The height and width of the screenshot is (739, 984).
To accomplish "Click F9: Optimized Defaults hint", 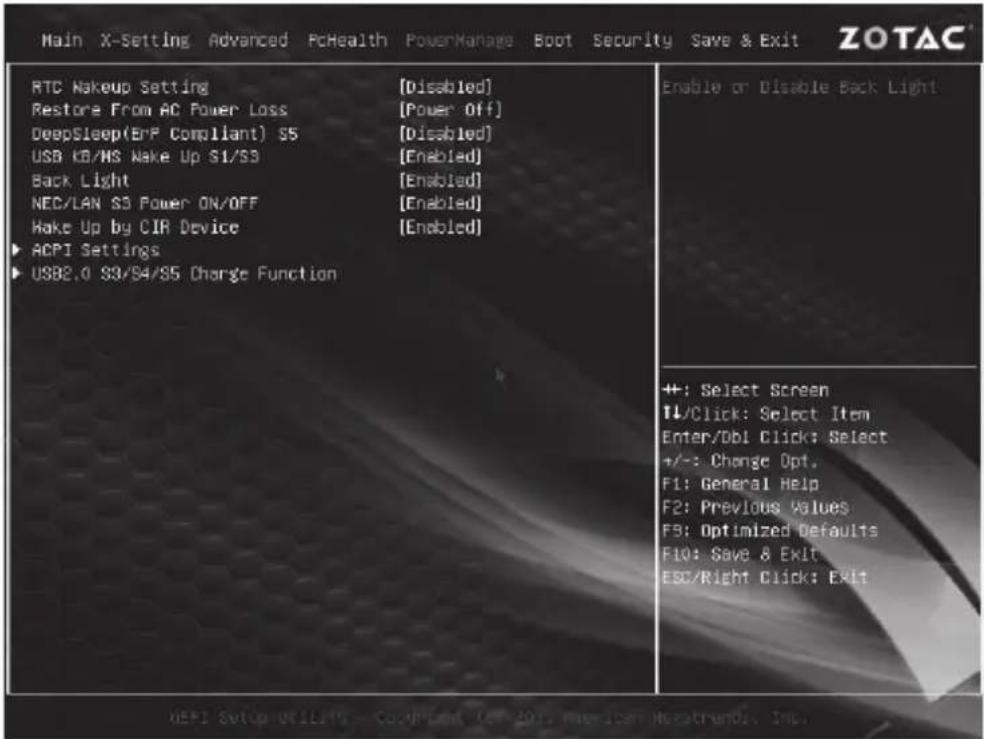I will click(770, 531).
